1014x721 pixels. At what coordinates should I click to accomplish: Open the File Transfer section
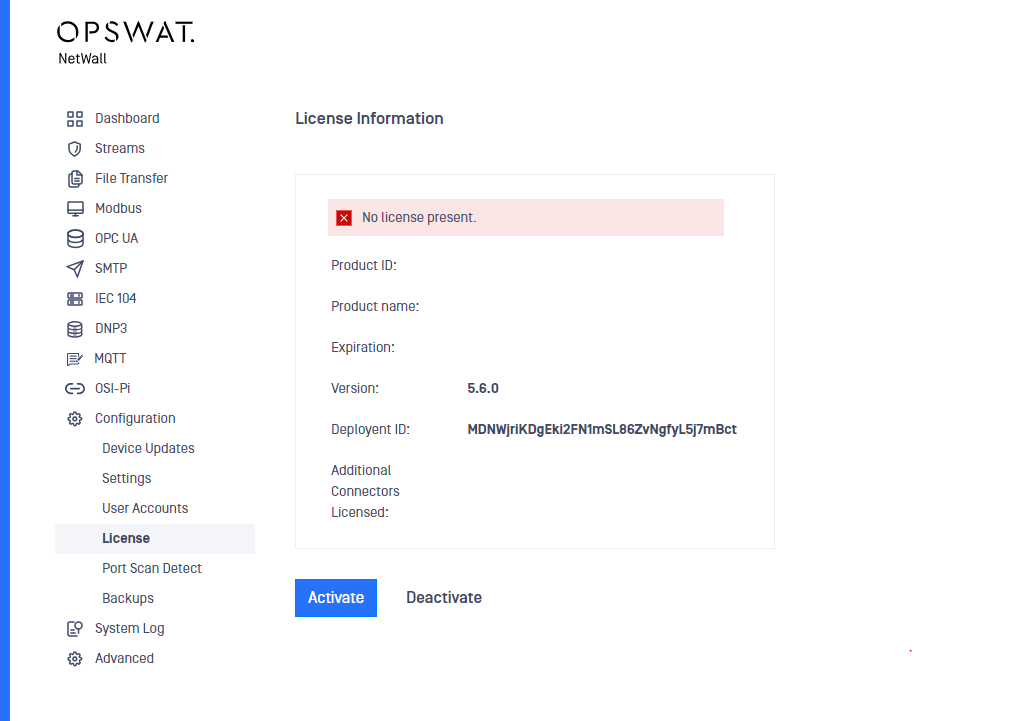click(131, 178)
